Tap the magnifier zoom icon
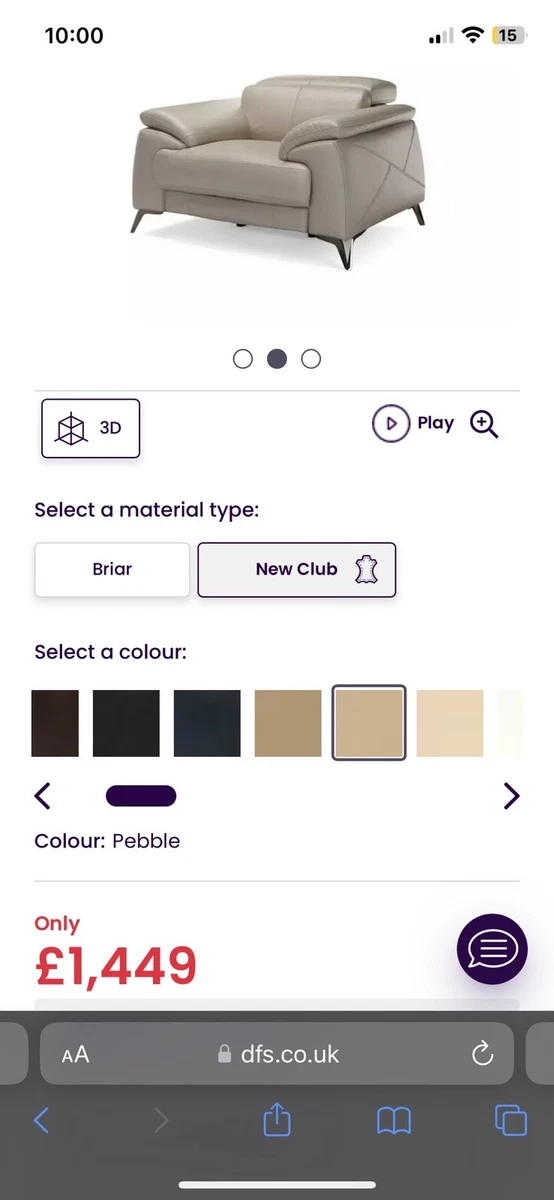Screen dimensions: 554x1200 pos(484,424)
